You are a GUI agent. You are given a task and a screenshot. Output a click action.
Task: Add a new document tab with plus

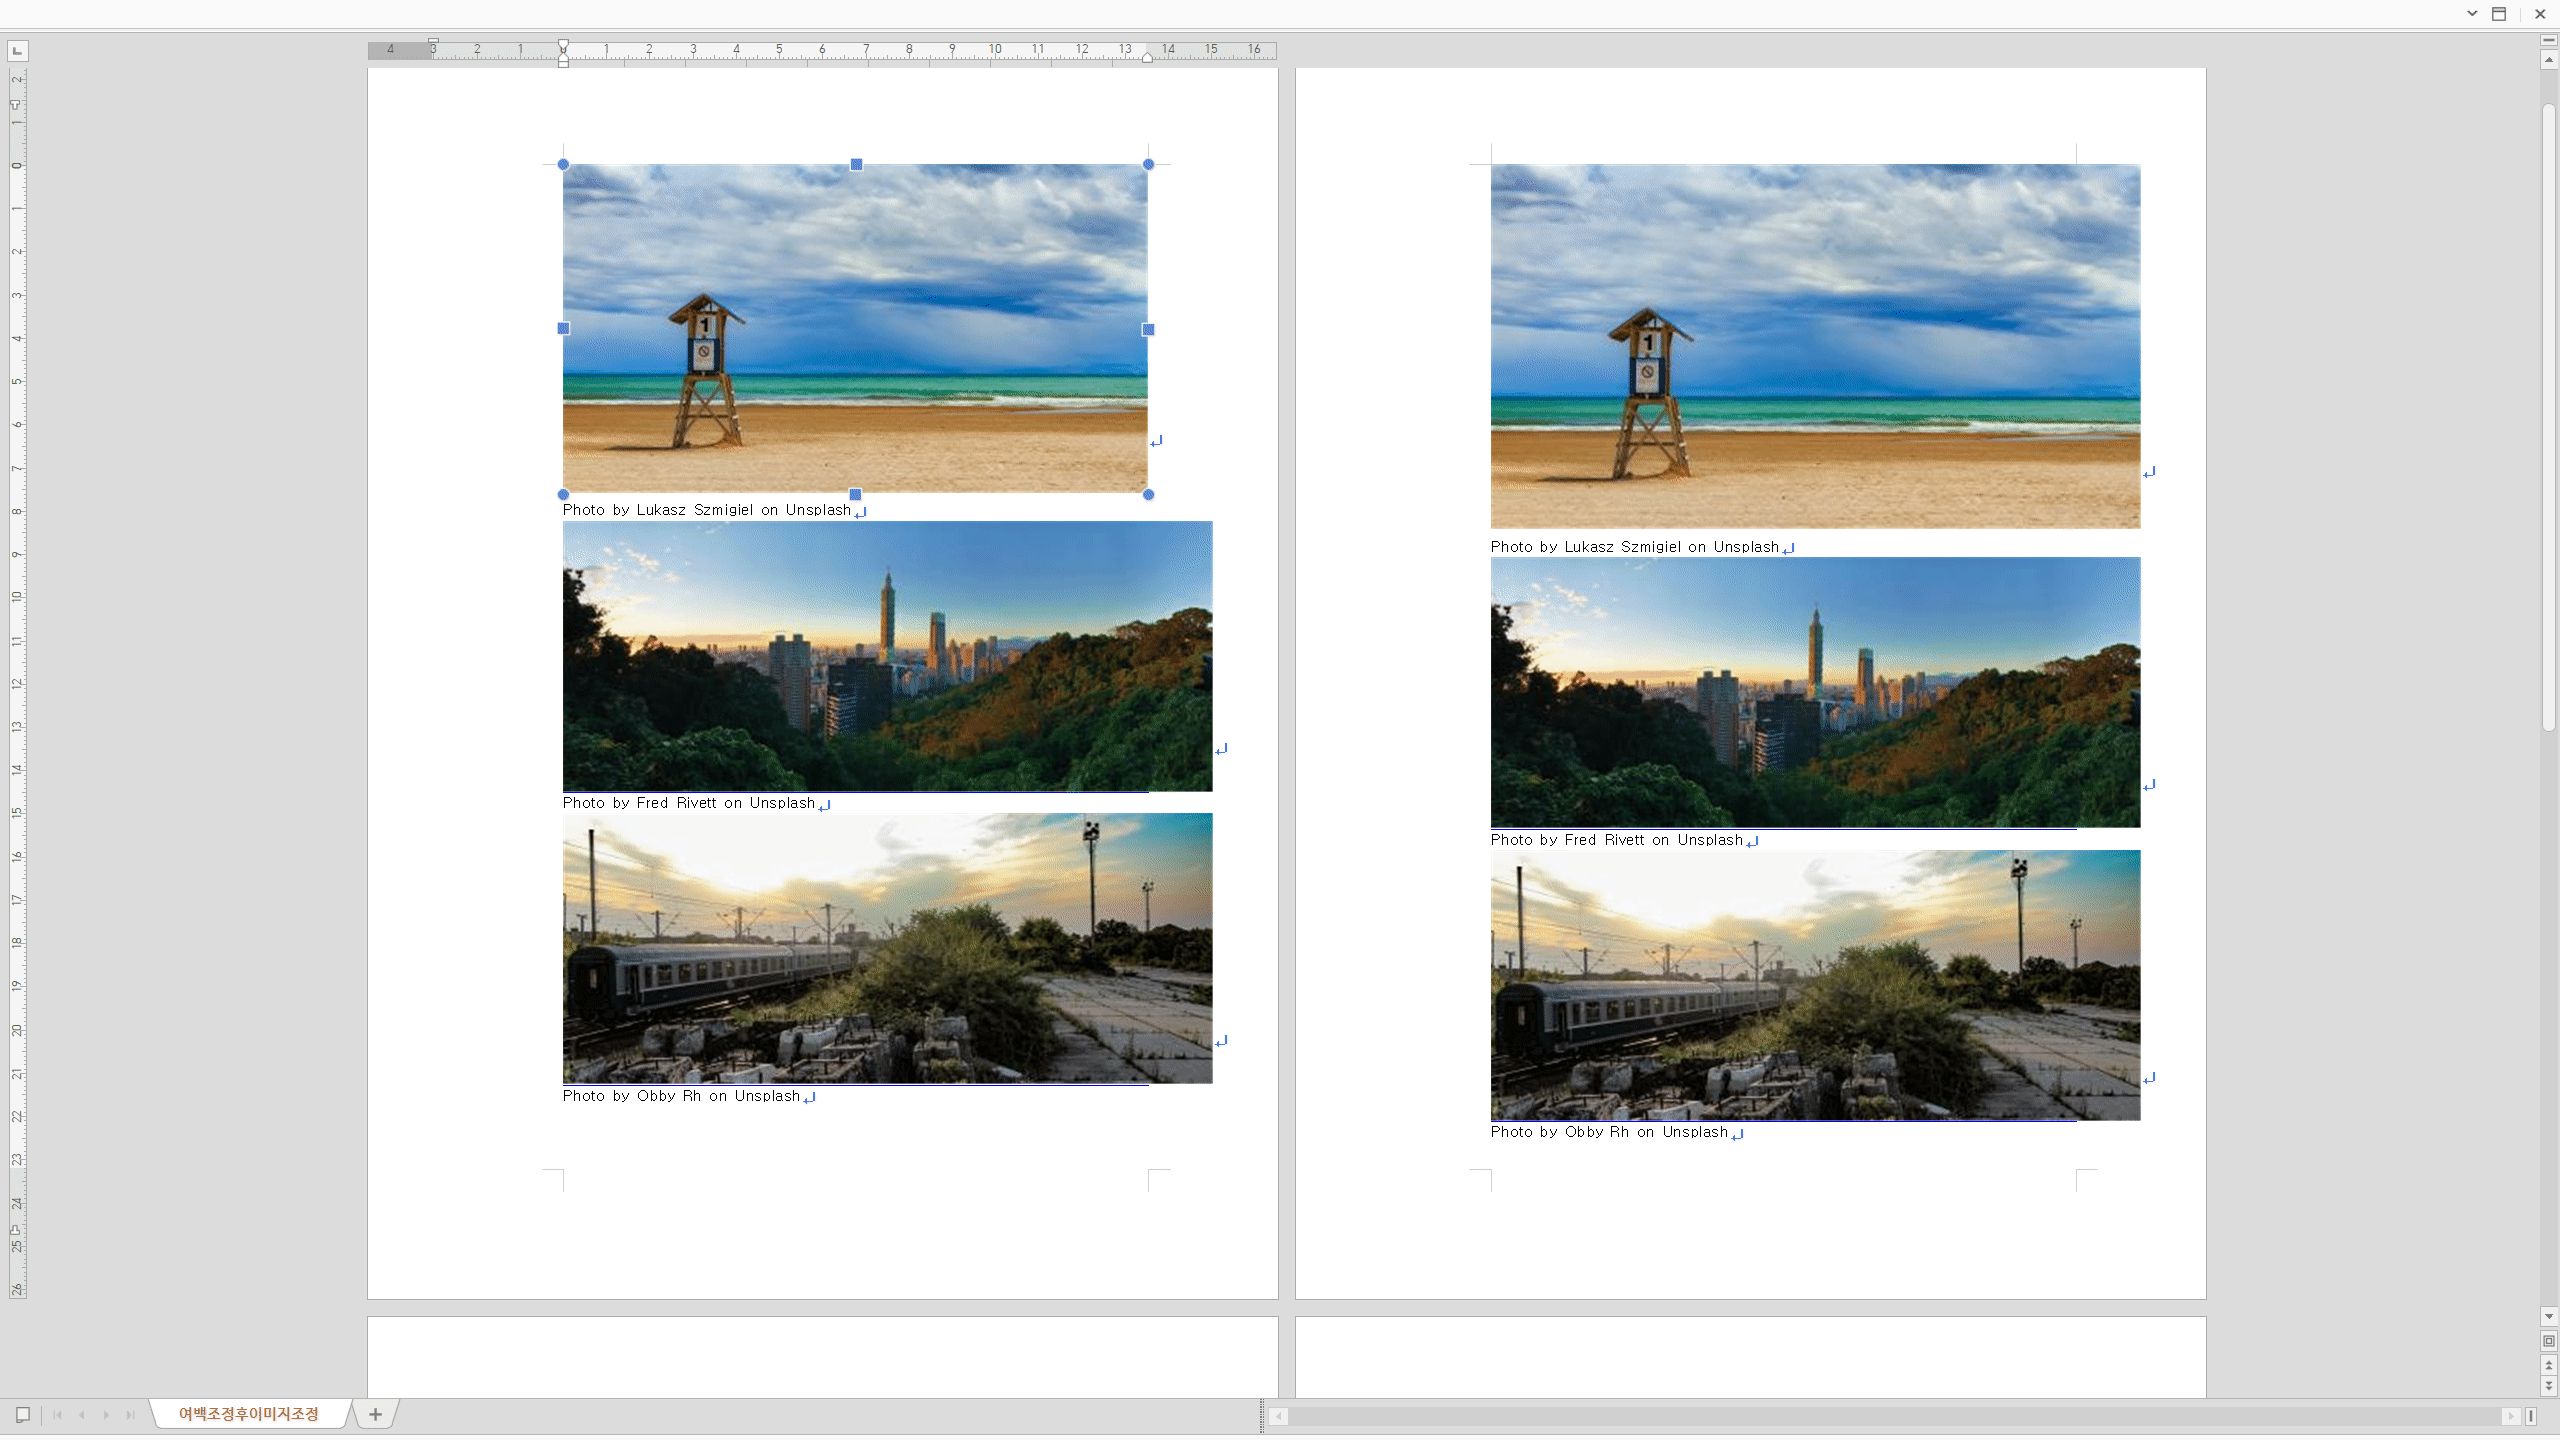[x=375, y=1414]
